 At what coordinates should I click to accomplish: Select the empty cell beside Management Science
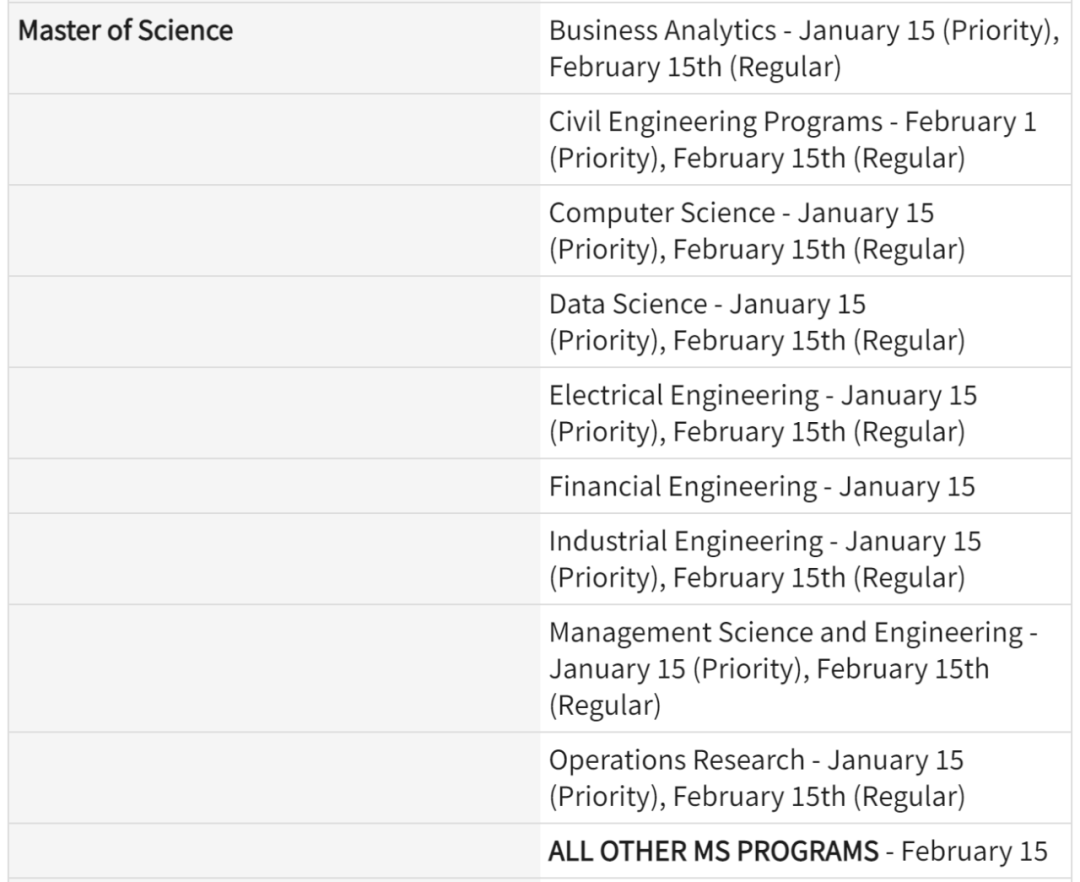click(x=274, y=668)
